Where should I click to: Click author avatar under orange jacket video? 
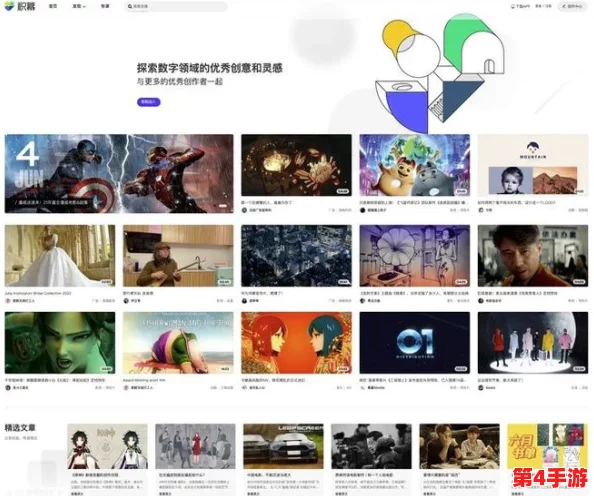pos(481,300)
